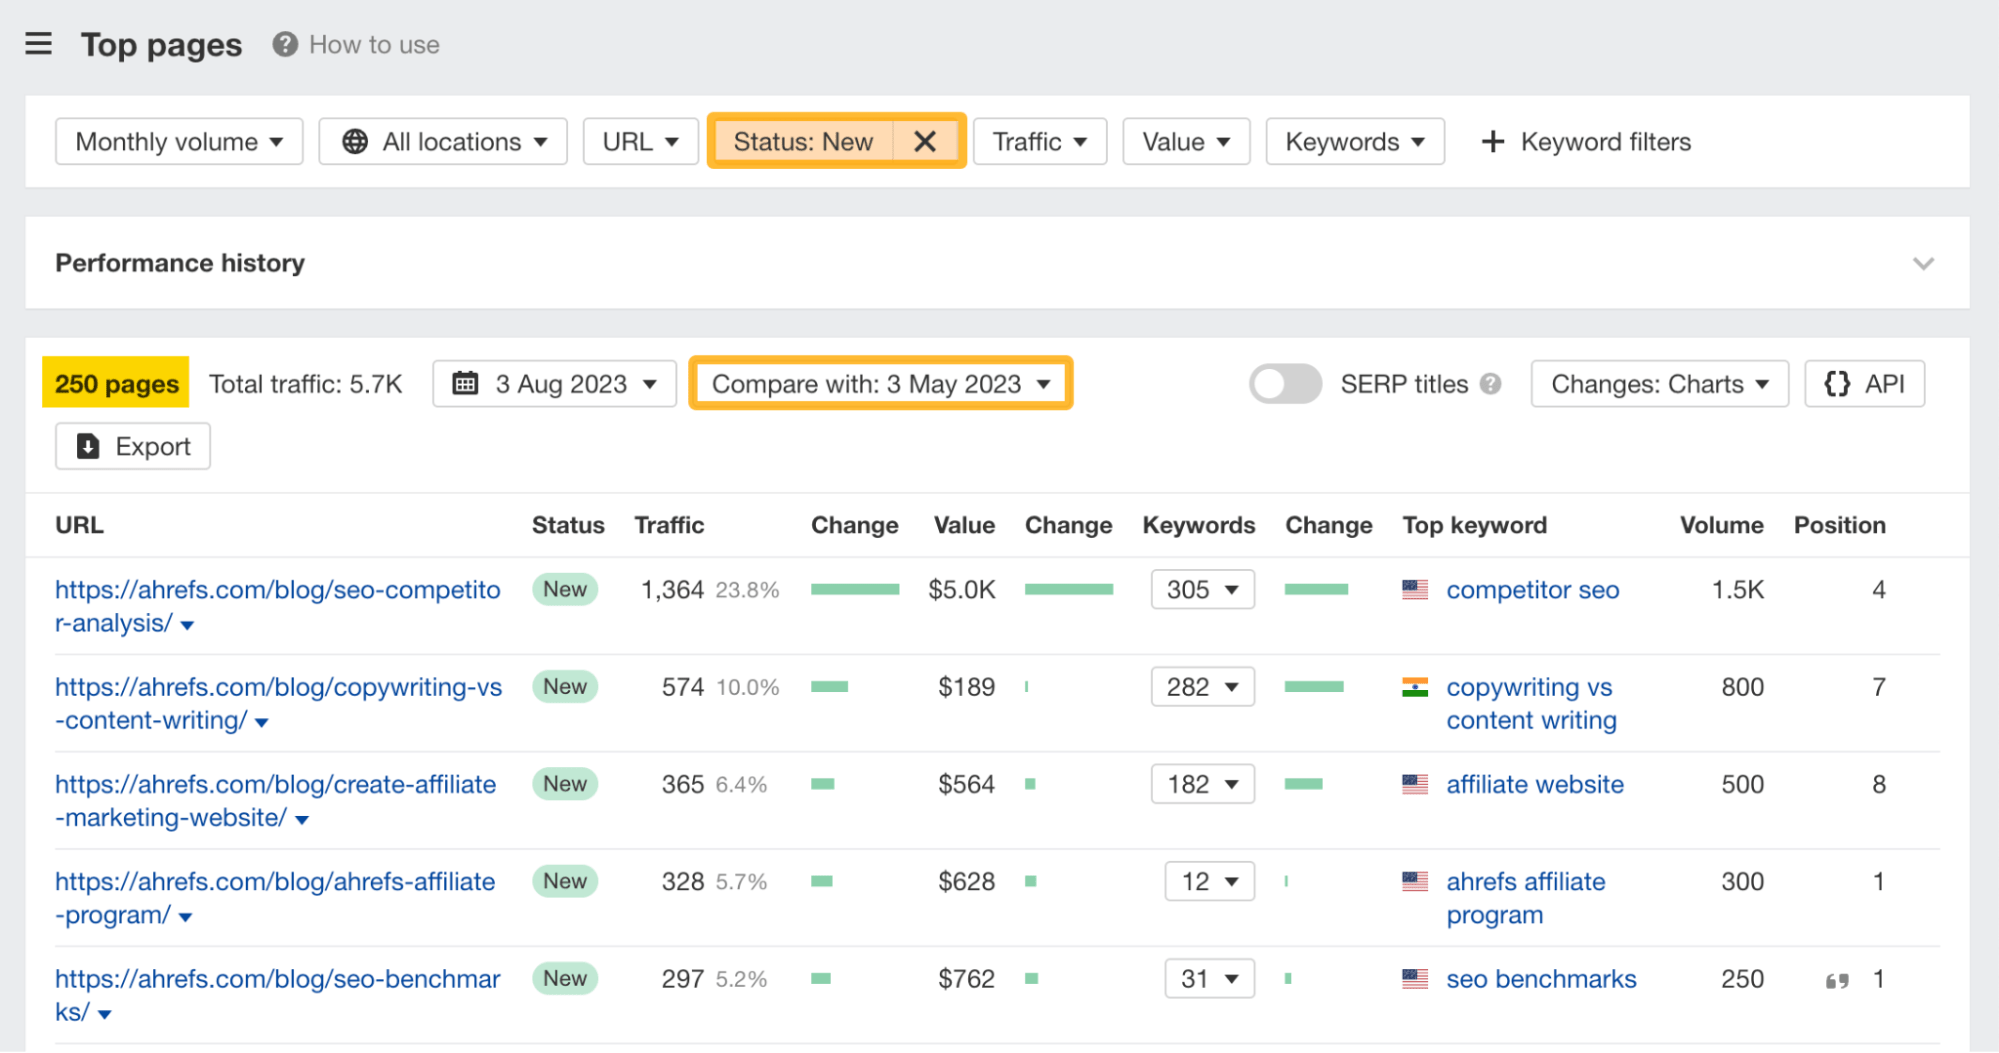Click the India flag beside copywriting vs content writing
Screen dimensions: 1999x1053
[x=1415, y=687]
